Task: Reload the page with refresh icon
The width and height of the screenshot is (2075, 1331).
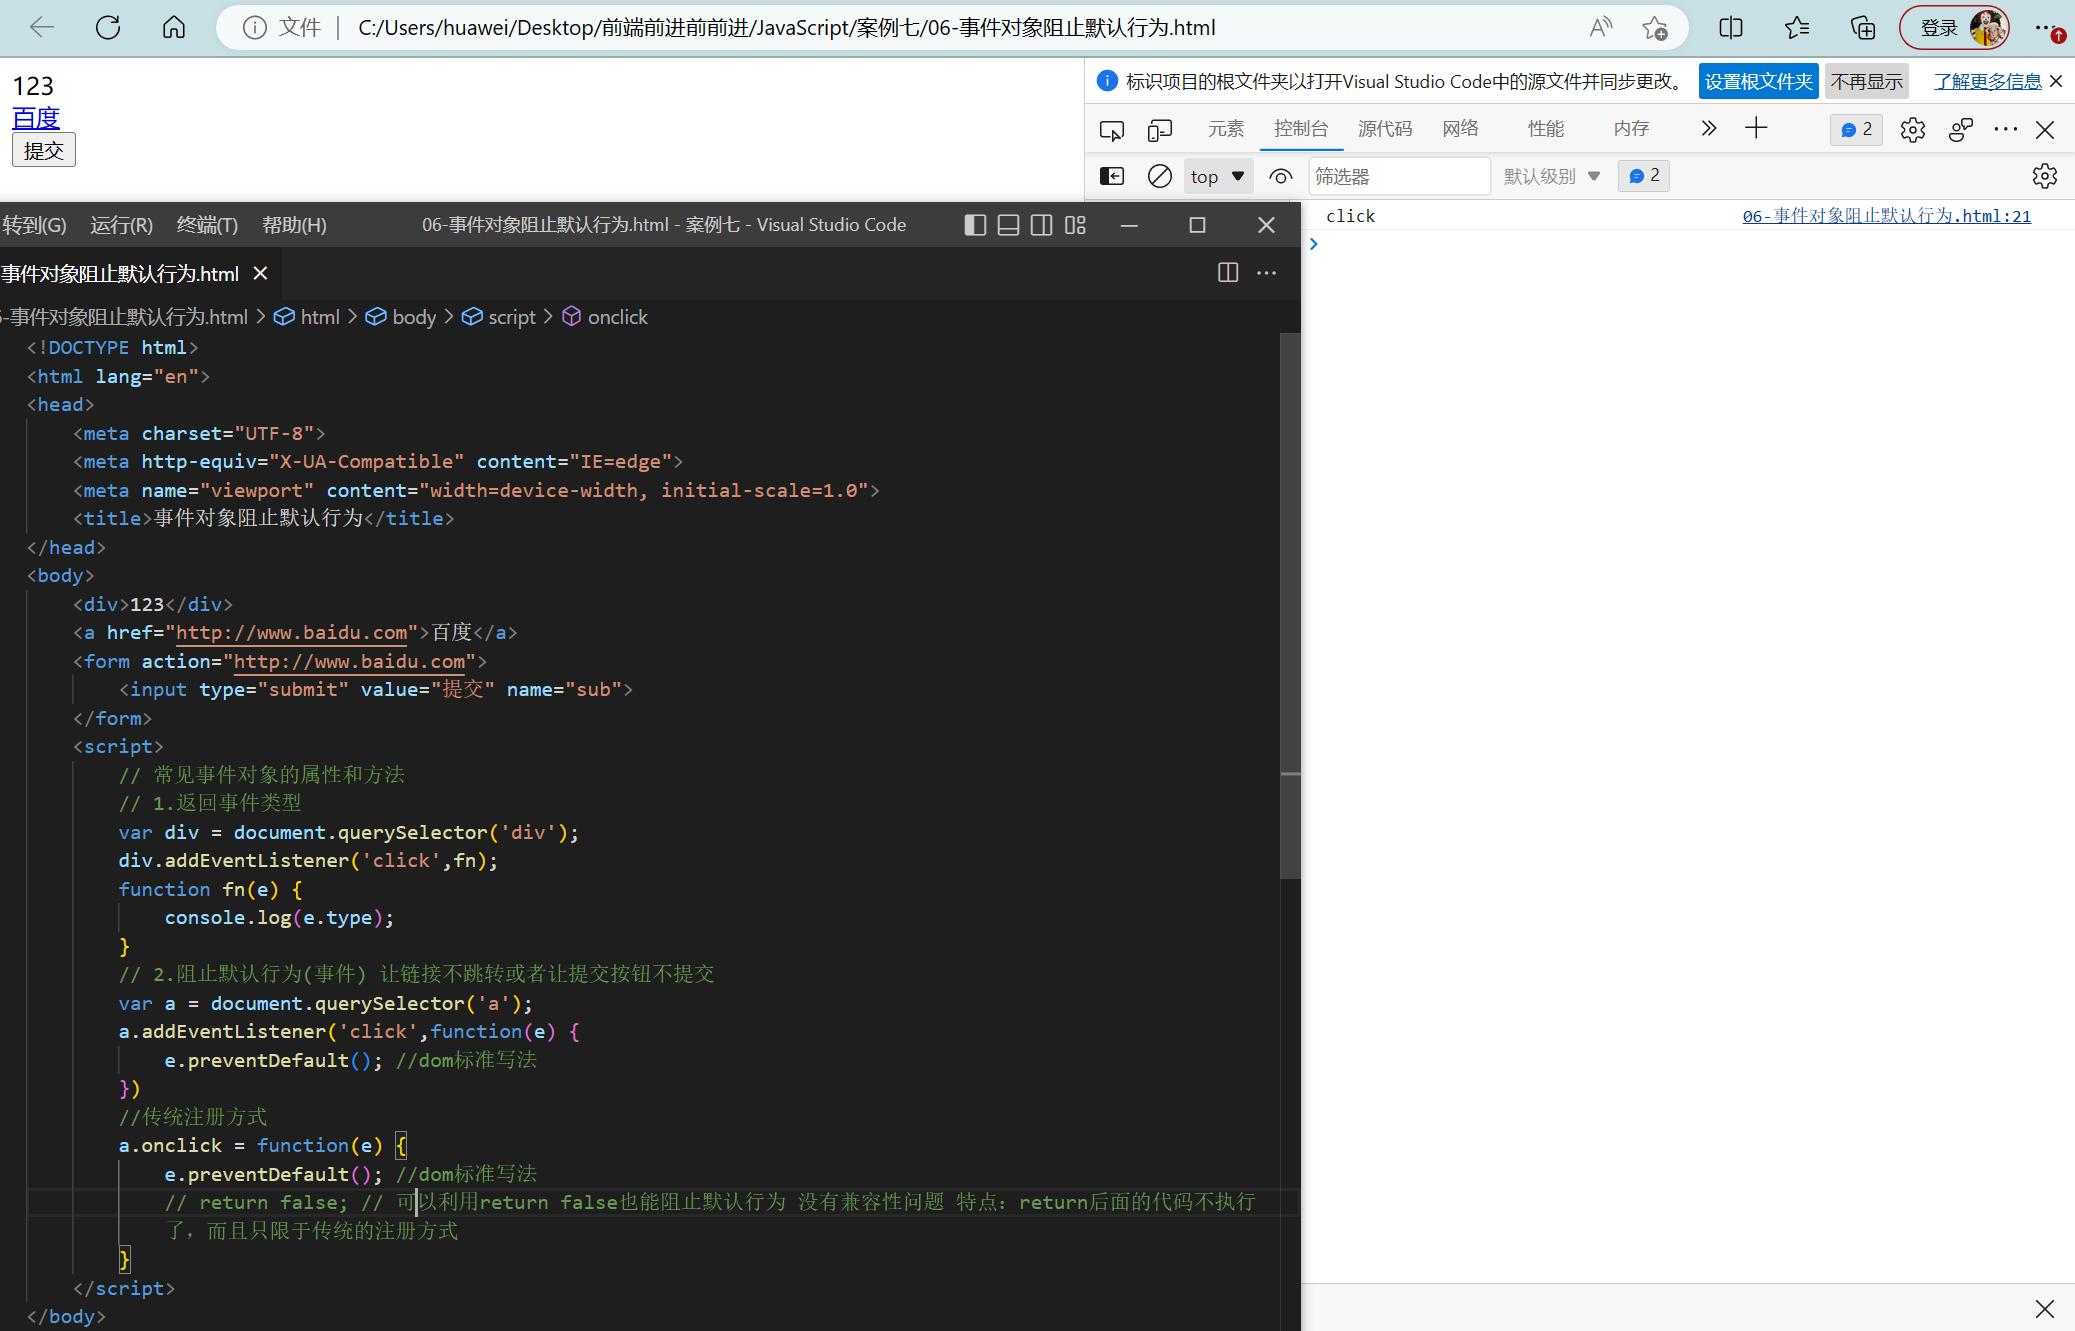Action: pos(108,27)
